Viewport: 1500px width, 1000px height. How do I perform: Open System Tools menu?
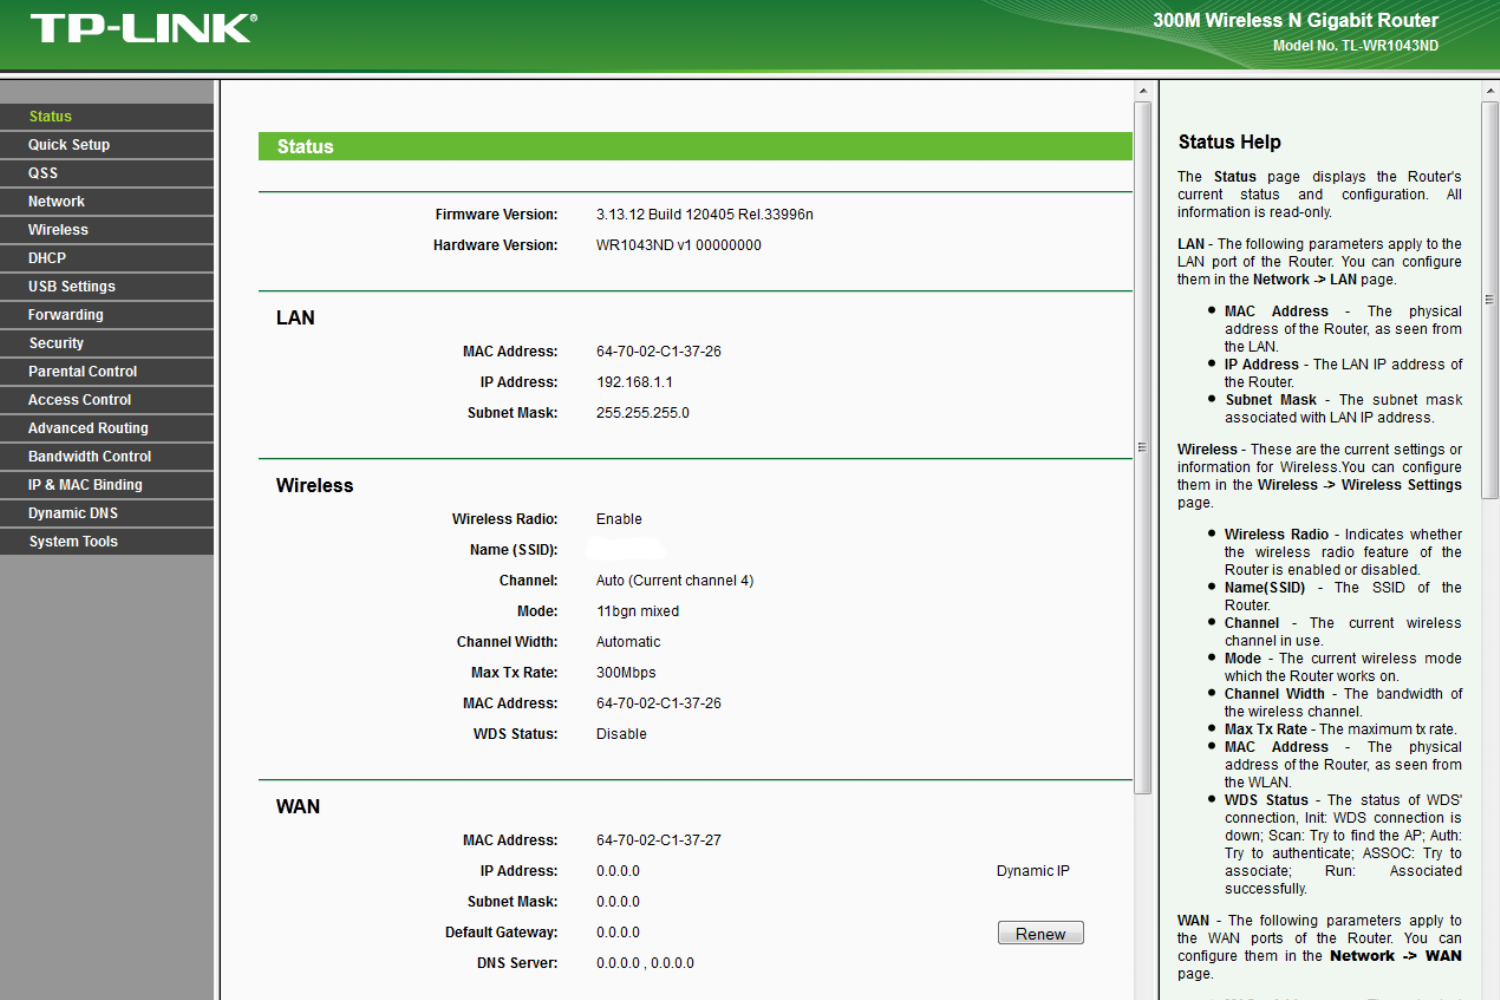coord(73,542)
